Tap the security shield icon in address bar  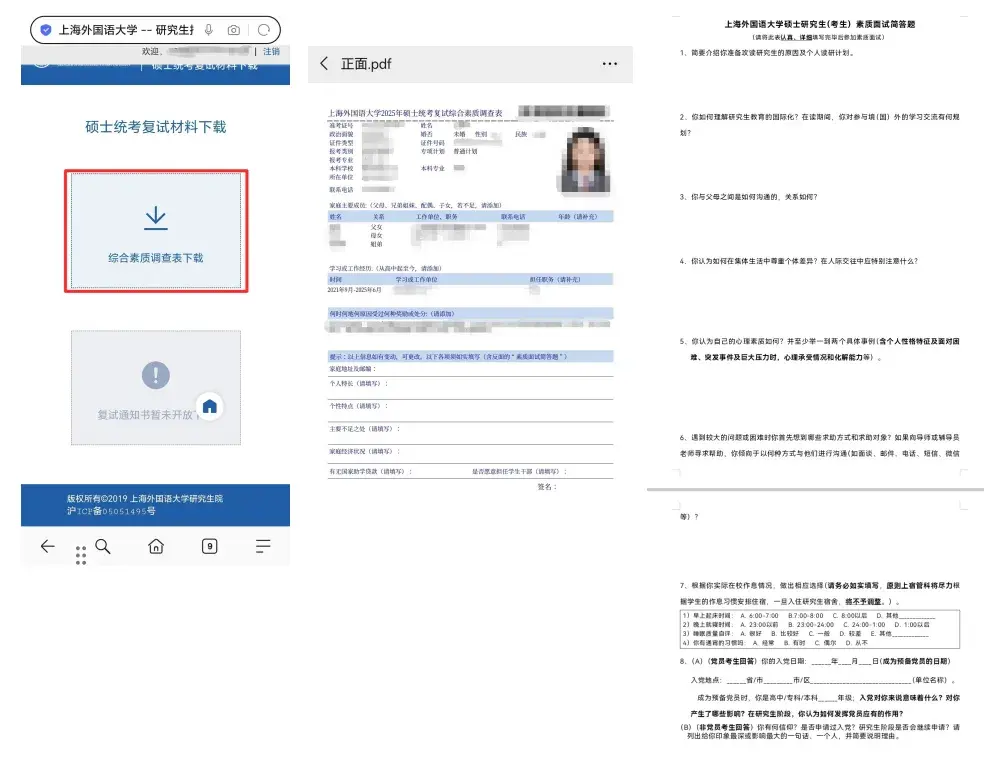[x=45, y=30]
